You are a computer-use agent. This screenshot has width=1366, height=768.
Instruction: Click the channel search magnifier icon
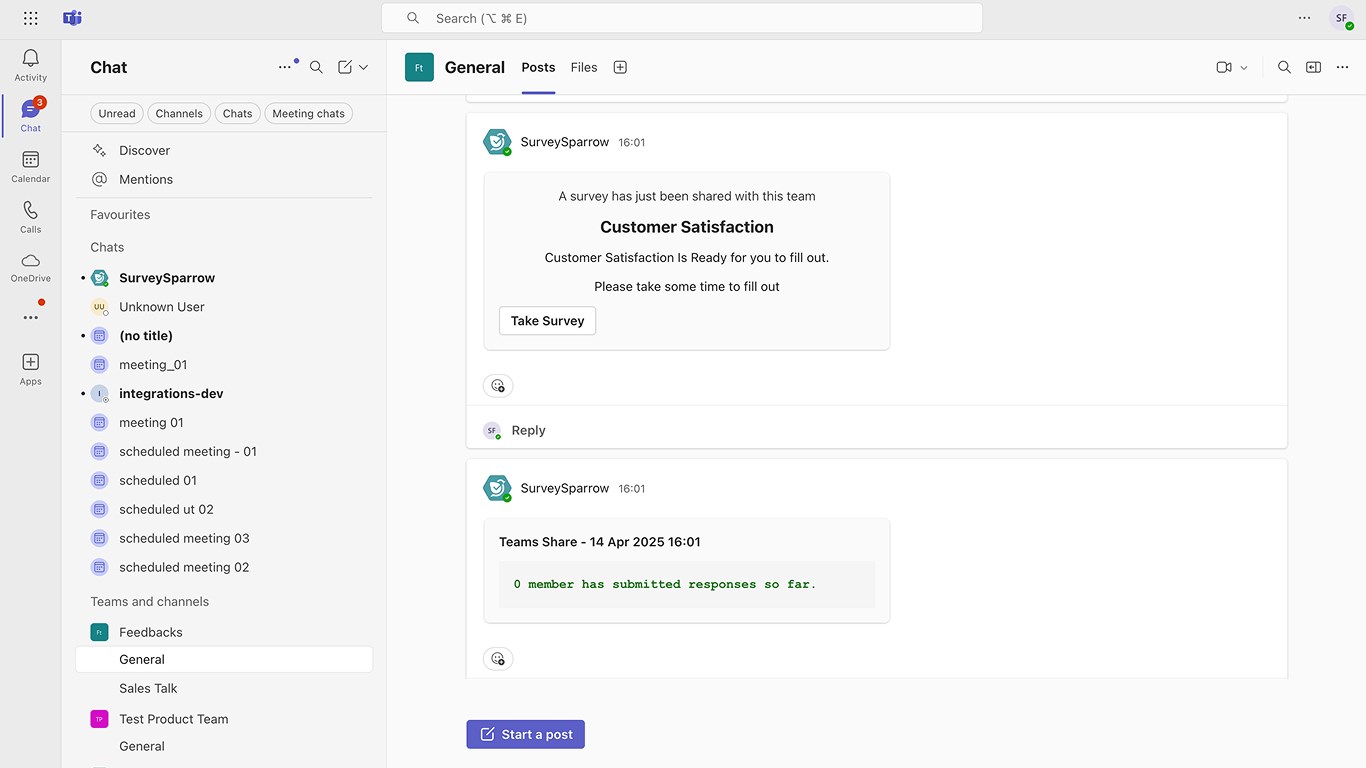pyautogui.click(x=1284, y=67)
